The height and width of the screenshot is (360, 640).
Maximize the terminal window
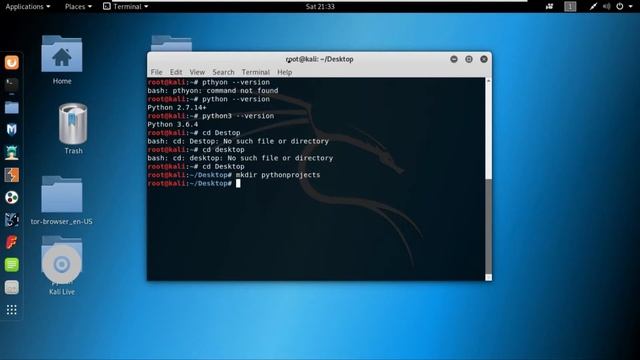(x=469, y=59)
